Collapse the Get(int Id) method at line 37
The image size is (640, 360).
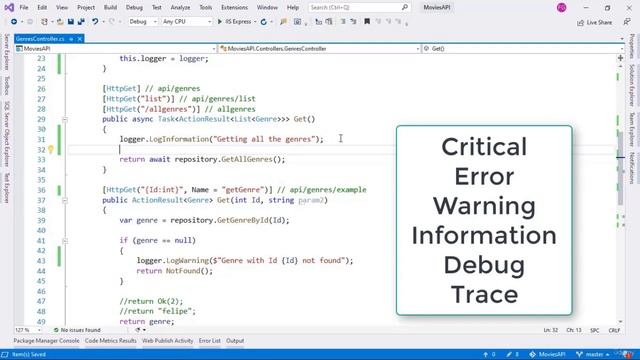(64, 200)
